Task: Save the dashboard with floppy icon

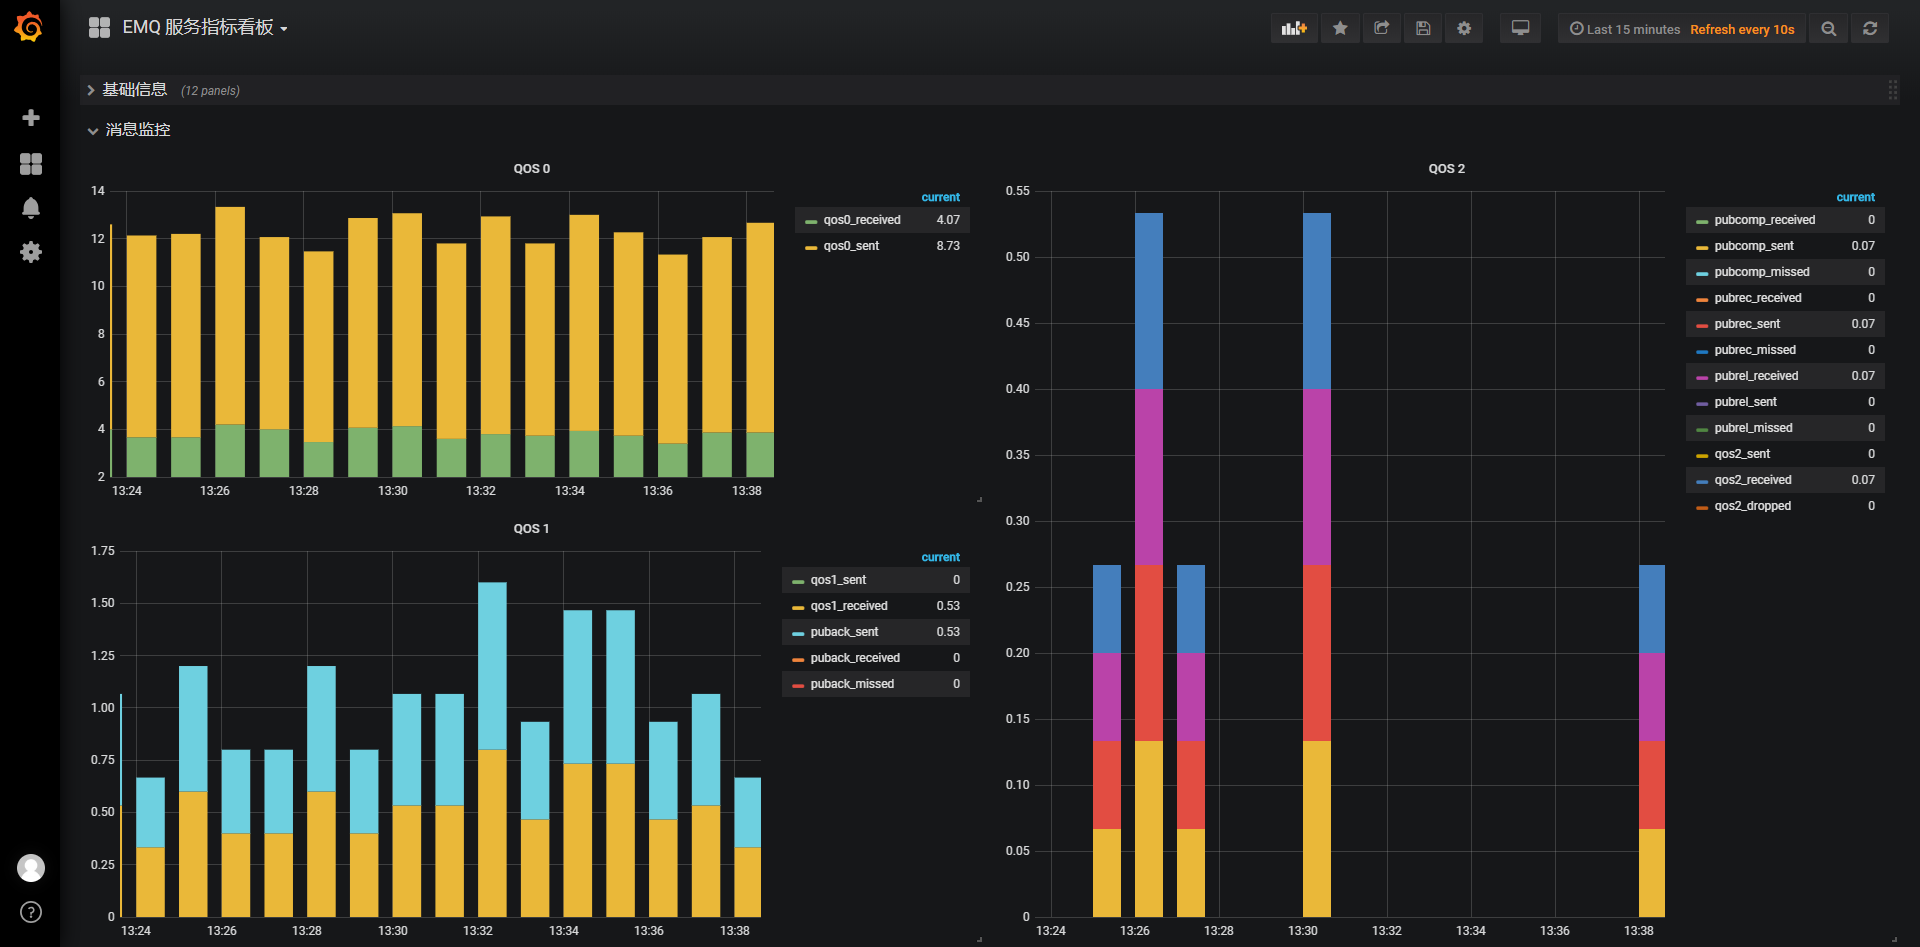Action: tap(1423, 28)
